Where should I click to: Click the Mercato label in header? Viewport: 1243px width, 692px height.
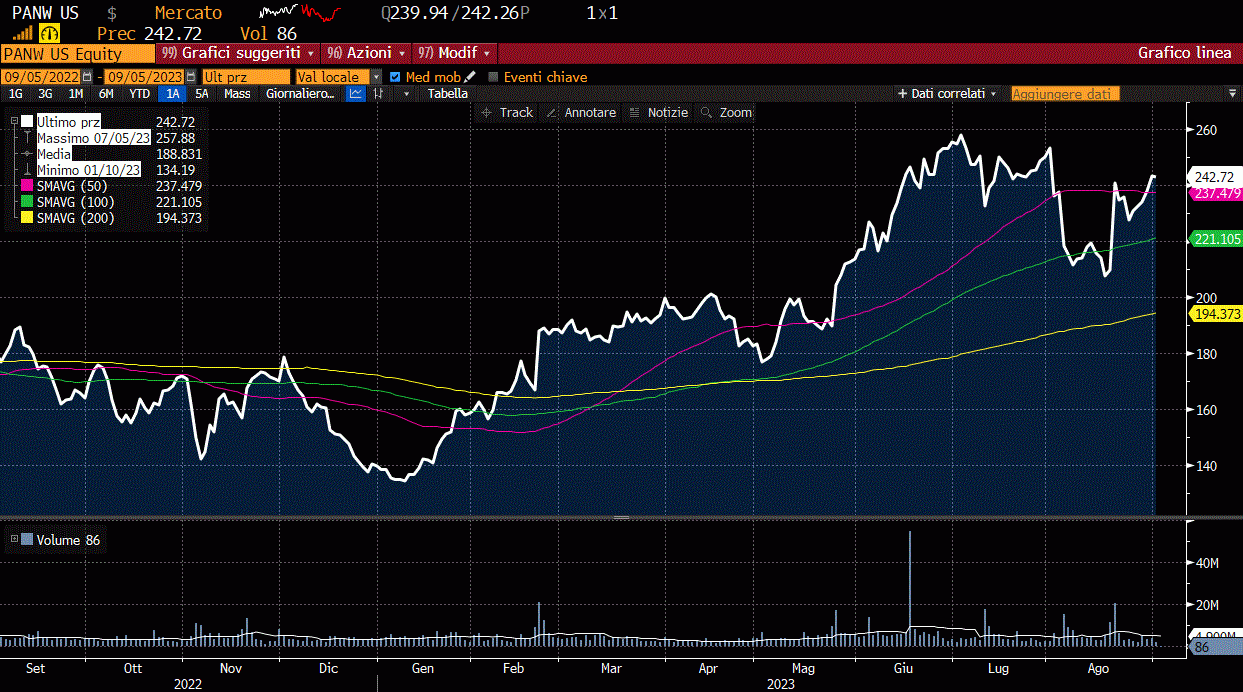coord(189,13)
